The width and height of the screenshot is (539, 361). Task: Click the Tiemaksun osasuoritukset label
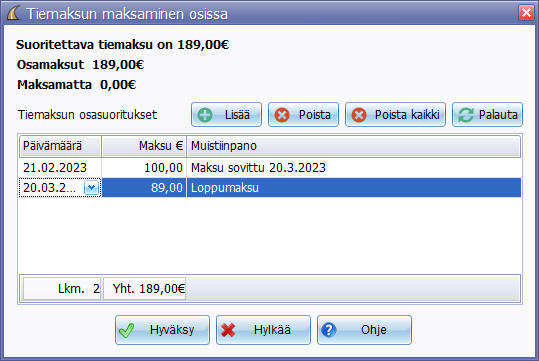[x=88, y=115]
